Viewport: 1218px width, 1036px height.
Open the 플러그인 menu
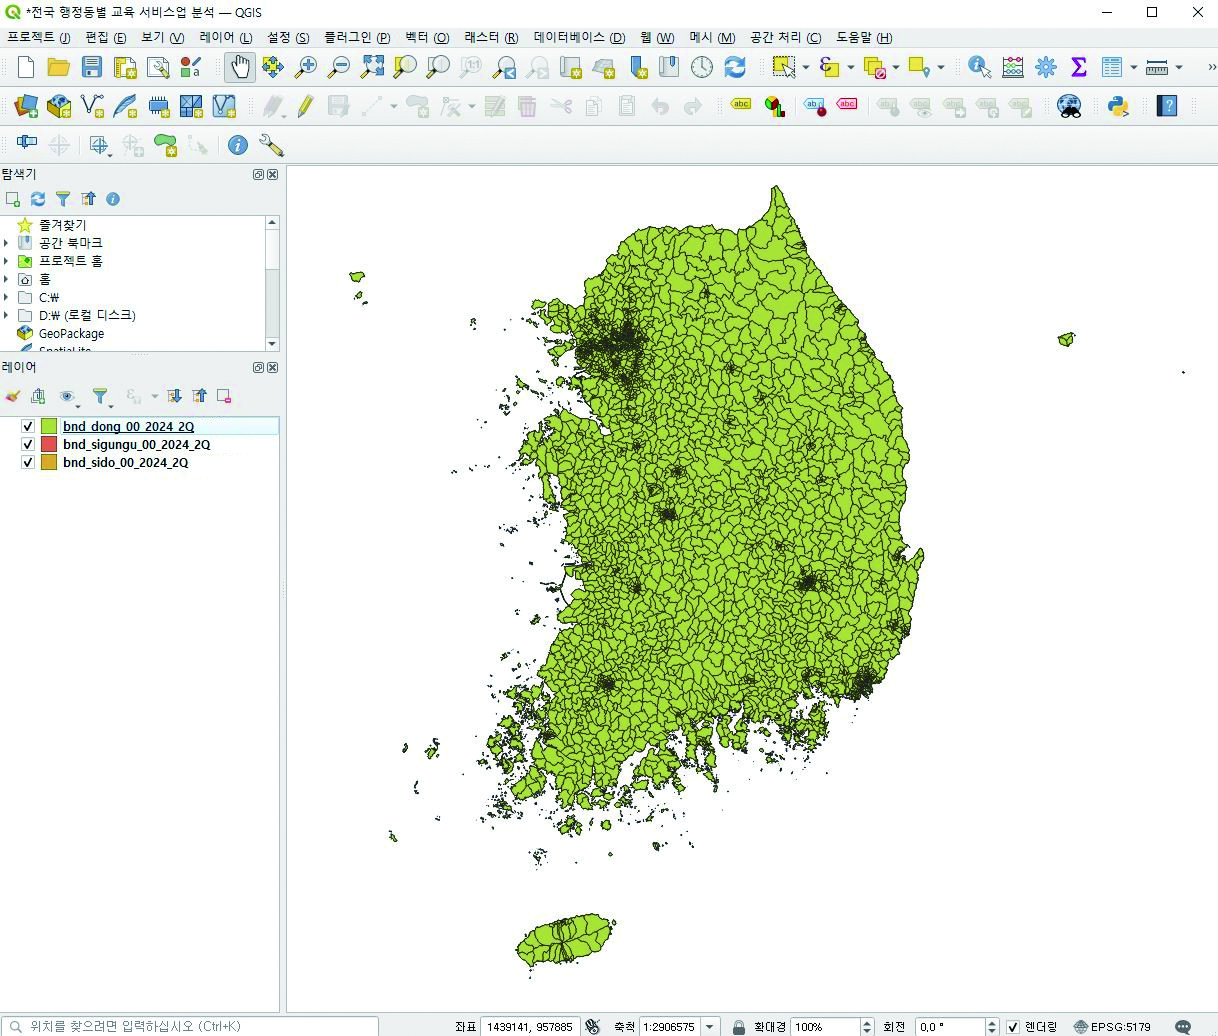click(x=357, y=37)
